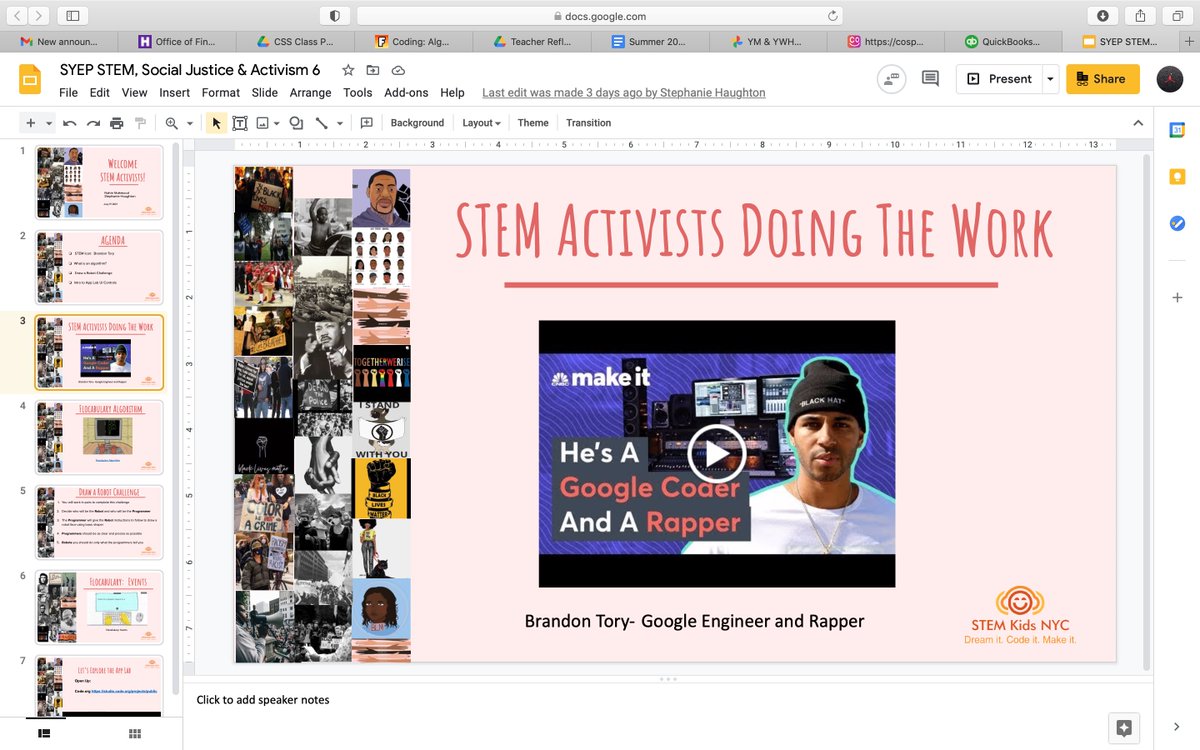1200x750 pixels.
Task: Open the comment history icon
Action: pos(931,79)
